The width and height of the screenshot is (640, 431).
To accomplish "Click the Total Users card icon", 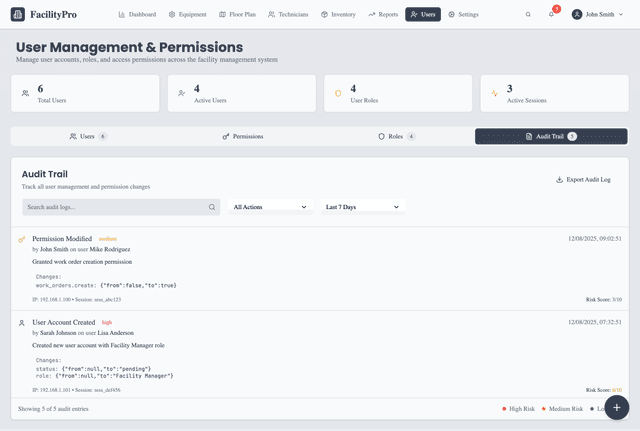I will point(26,94).
